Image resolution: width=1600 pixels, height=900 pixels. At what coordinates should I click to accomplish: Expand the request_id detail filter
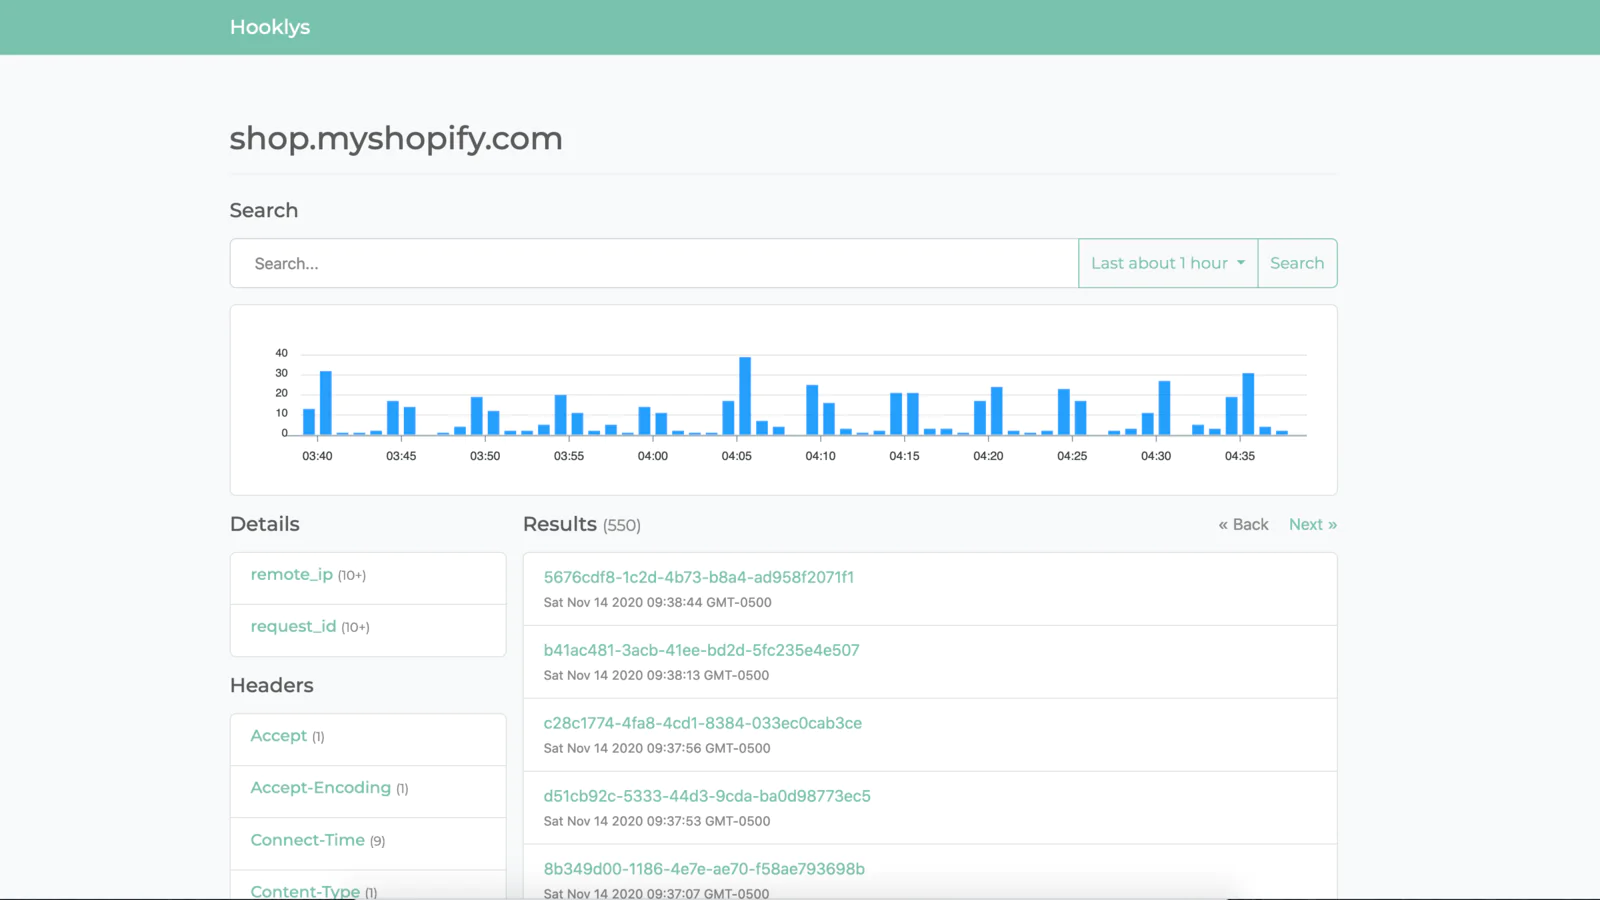click(x=293, y=627)
